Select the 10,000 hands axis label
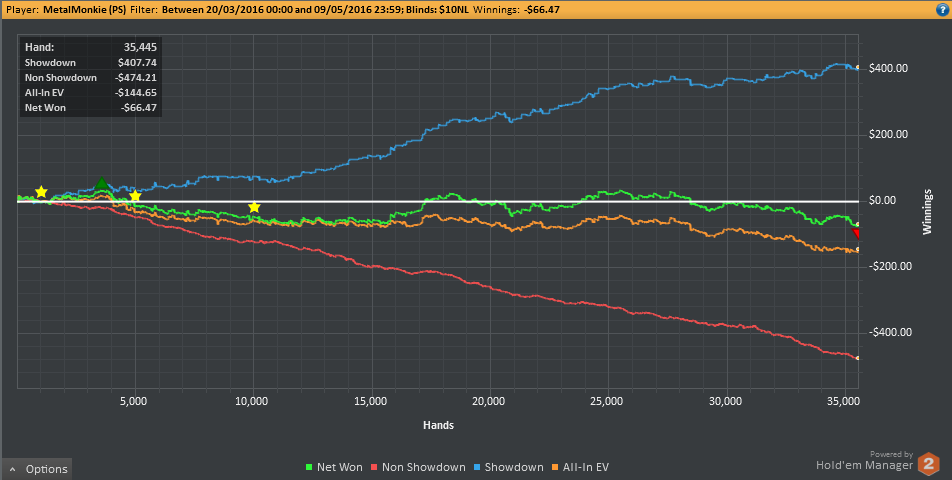Screen dimensions: 952x480 [251, 402]
